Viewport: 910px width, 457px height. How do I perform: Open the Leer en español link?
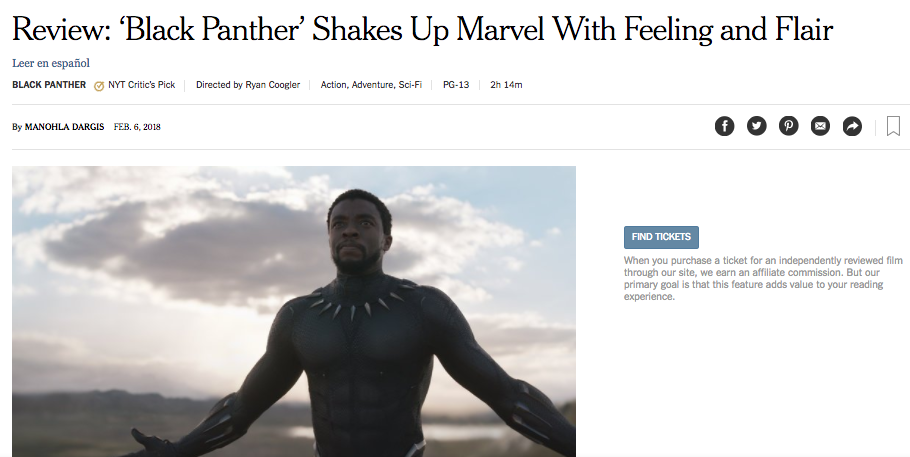[51, 63]
